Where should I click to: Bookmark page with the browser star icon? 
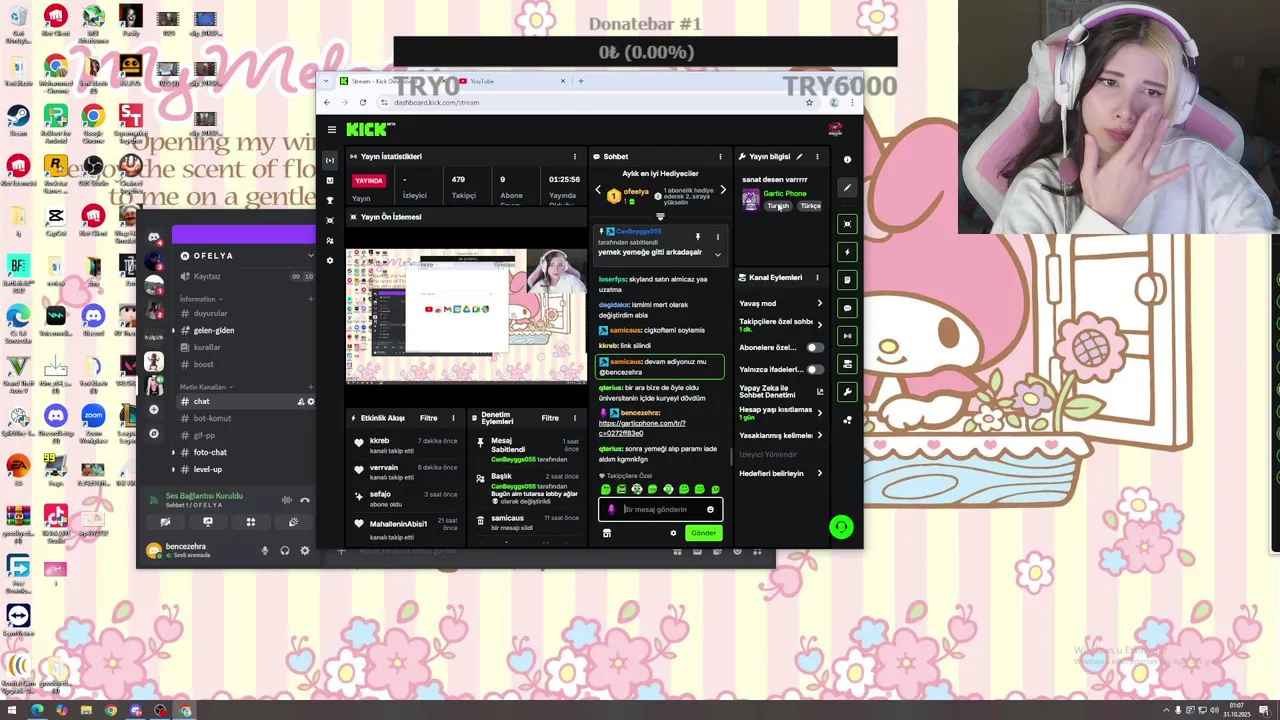point(809,102)
